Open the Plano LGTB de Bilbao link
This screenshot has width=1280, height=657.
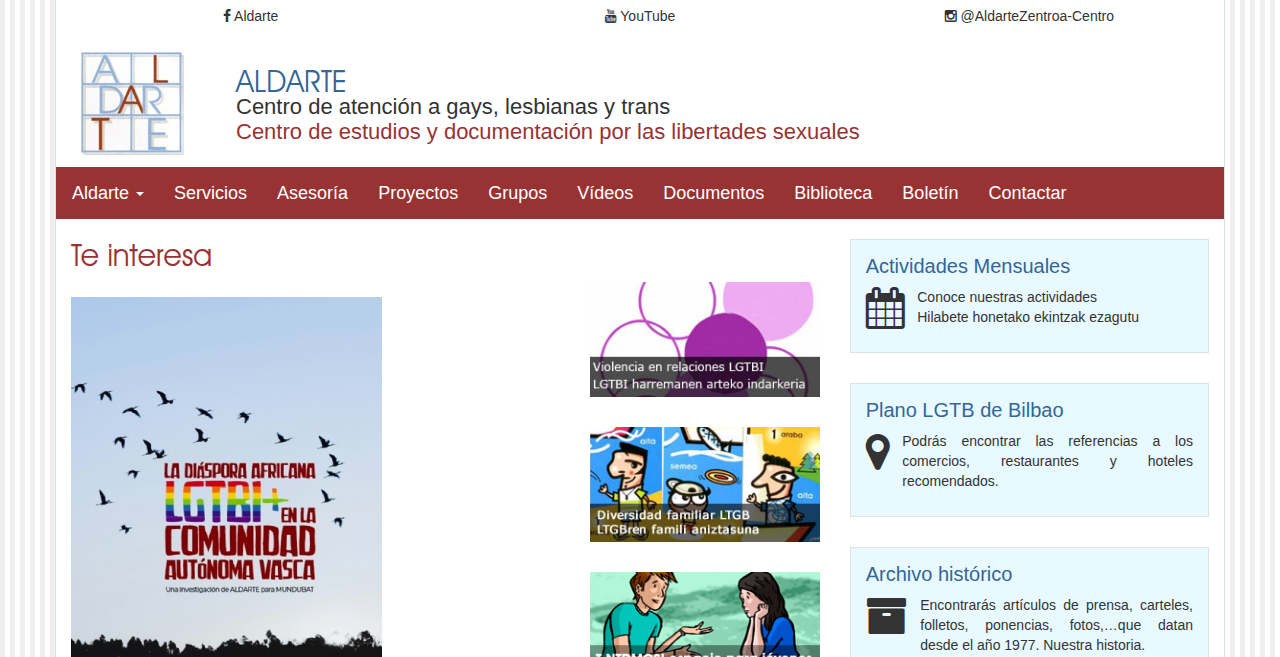[x=965, y=410]
